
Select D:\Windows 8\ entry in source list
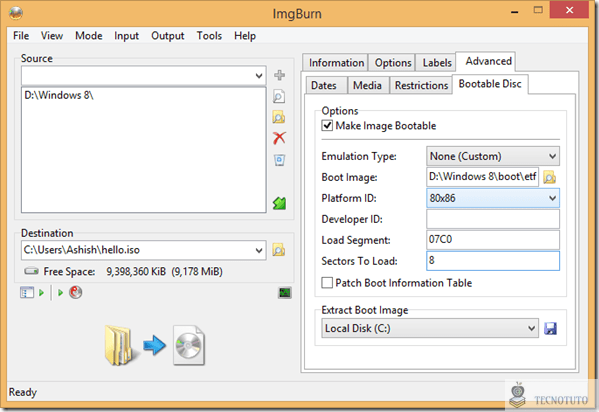click(x=59, y=95)
